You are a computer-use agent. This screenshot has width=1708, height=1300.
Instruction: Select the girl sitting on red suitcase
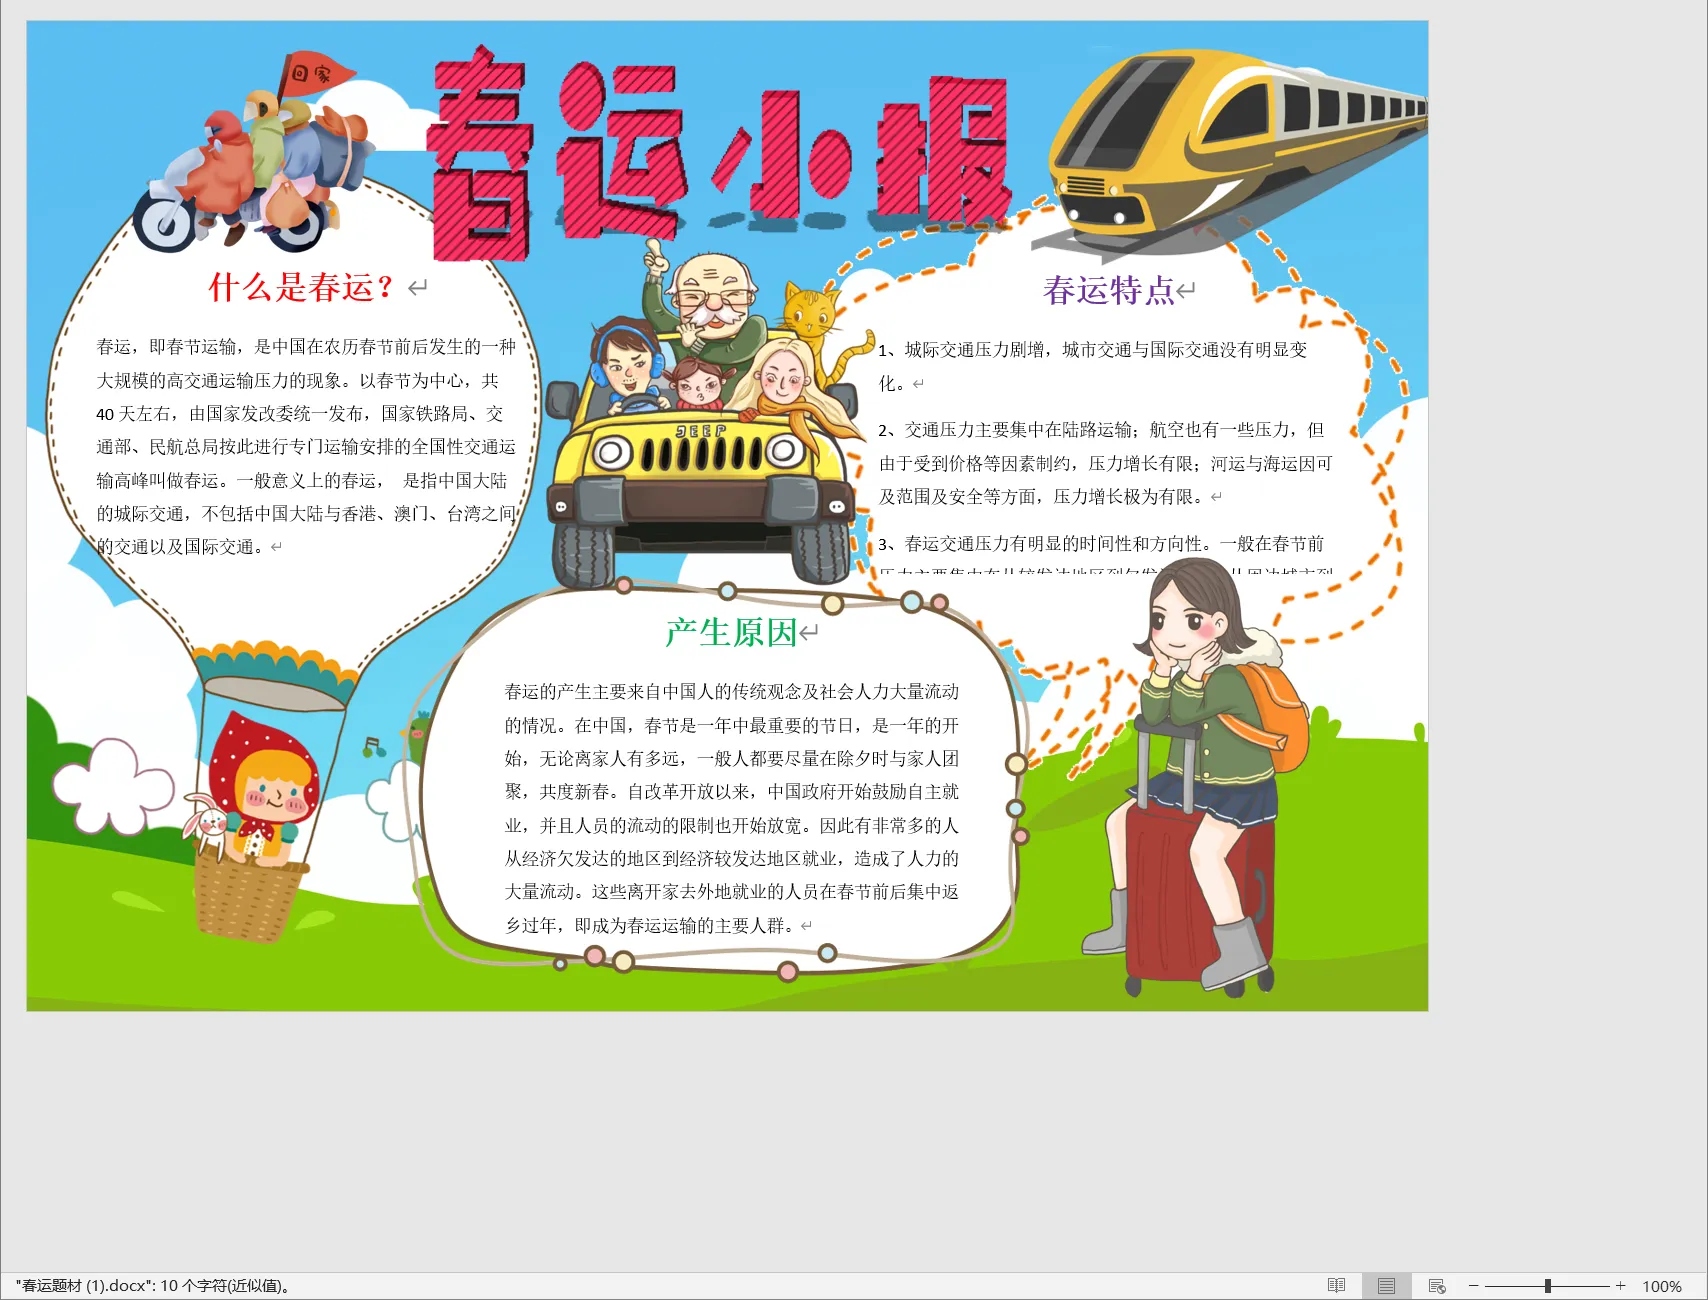1196,777
